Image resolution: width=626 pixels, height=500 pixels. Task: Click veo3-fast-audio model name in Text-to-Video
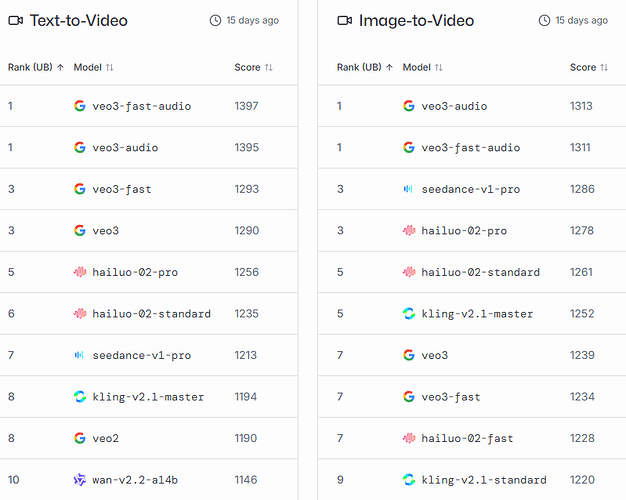point(142,106)
